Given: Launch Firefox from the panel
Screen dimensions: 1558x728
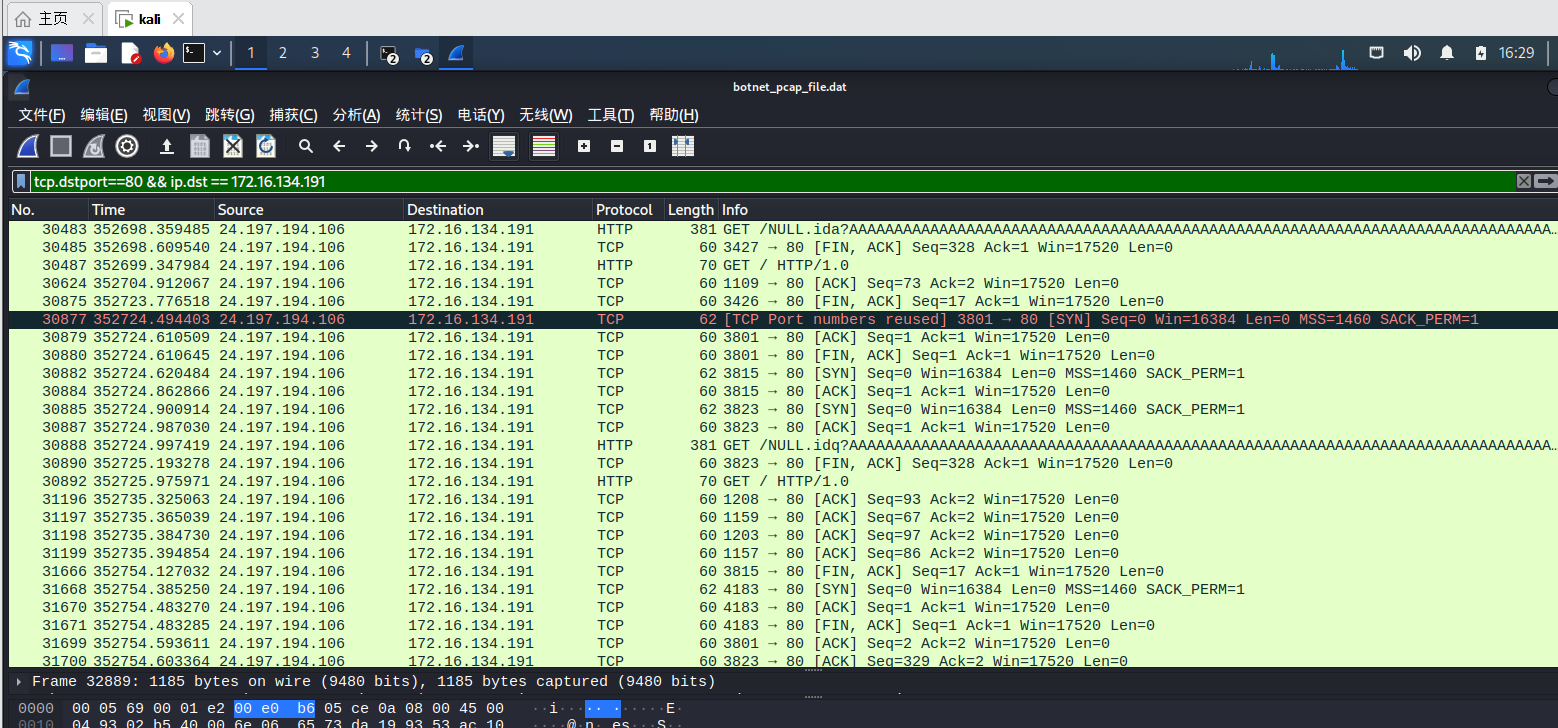Looking at the screenshot, I should coord(164,53).
